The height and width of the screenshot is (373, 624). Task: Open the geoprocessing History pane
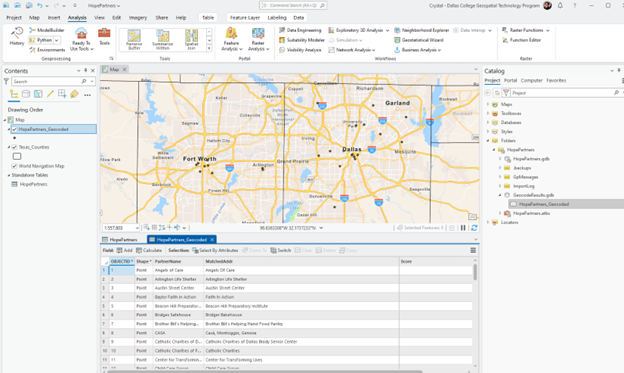coord(17,36)
